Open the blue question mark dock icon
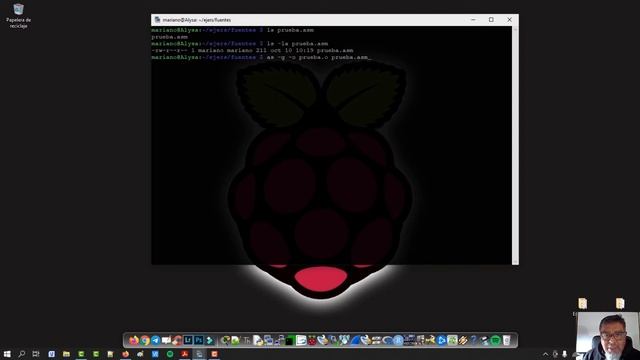The height and width of the screenshot is (360, 640). (474, 340)
